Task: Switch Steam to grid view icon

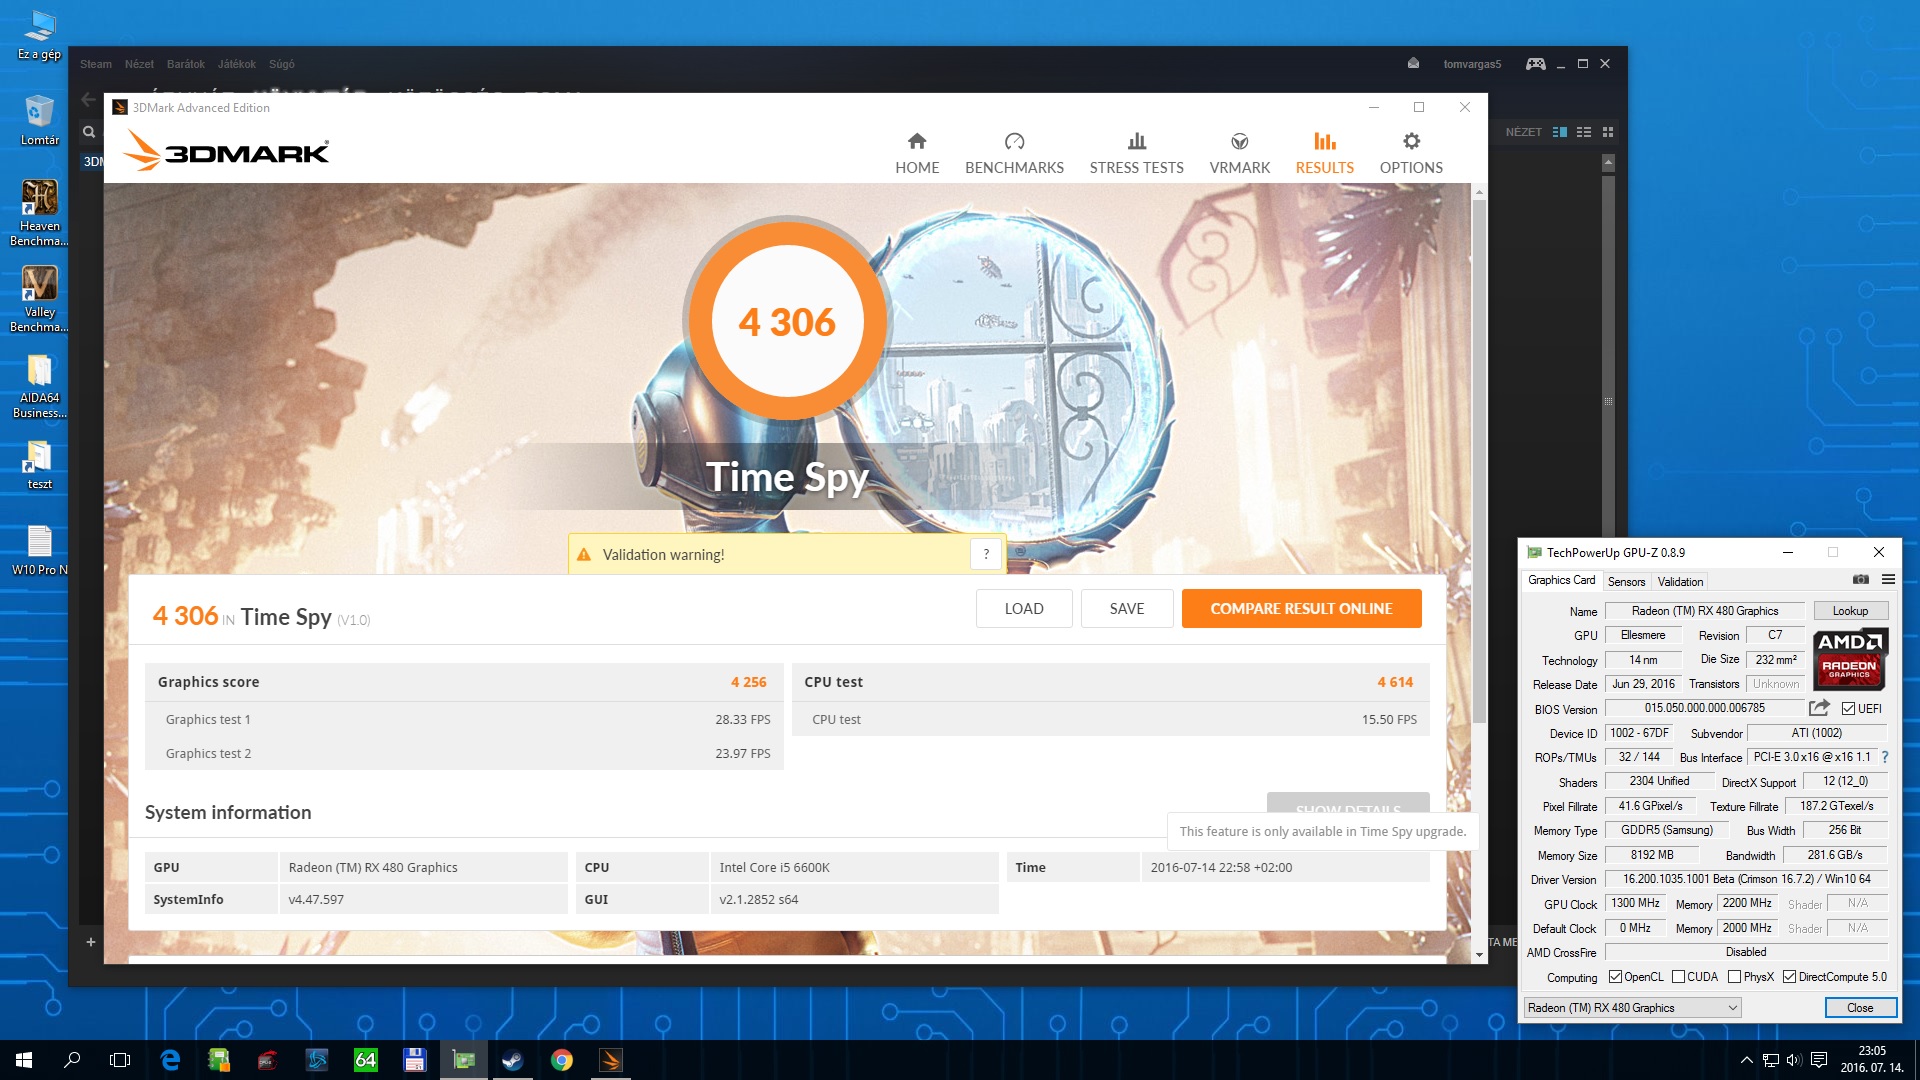Action: pyautogui.click(x=1608, y=132)
